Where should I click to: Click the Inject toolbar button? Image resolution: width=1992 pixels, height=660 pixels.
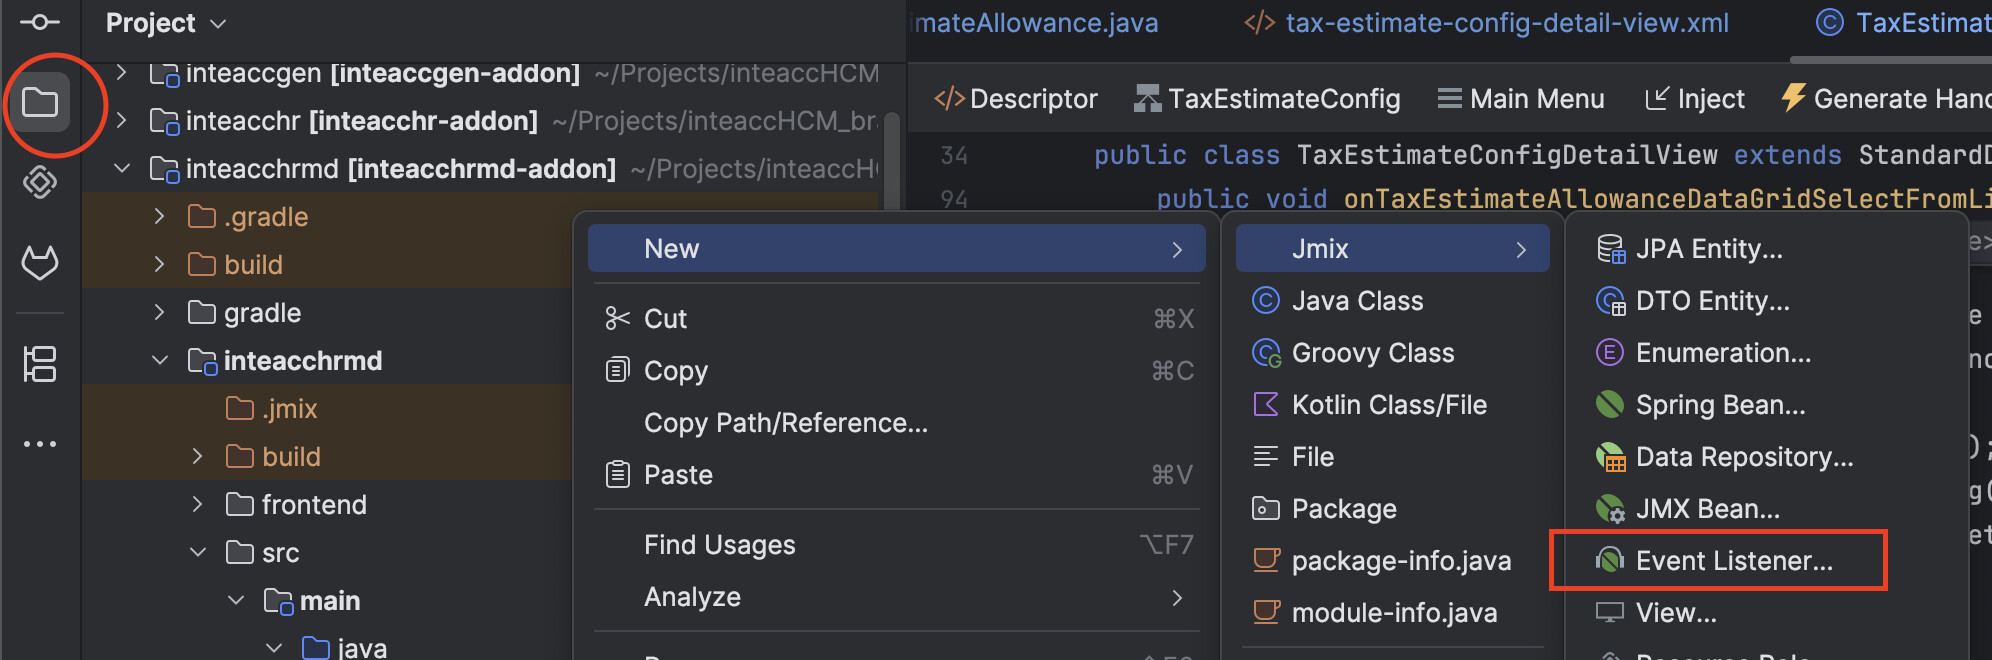[1694, 98]
